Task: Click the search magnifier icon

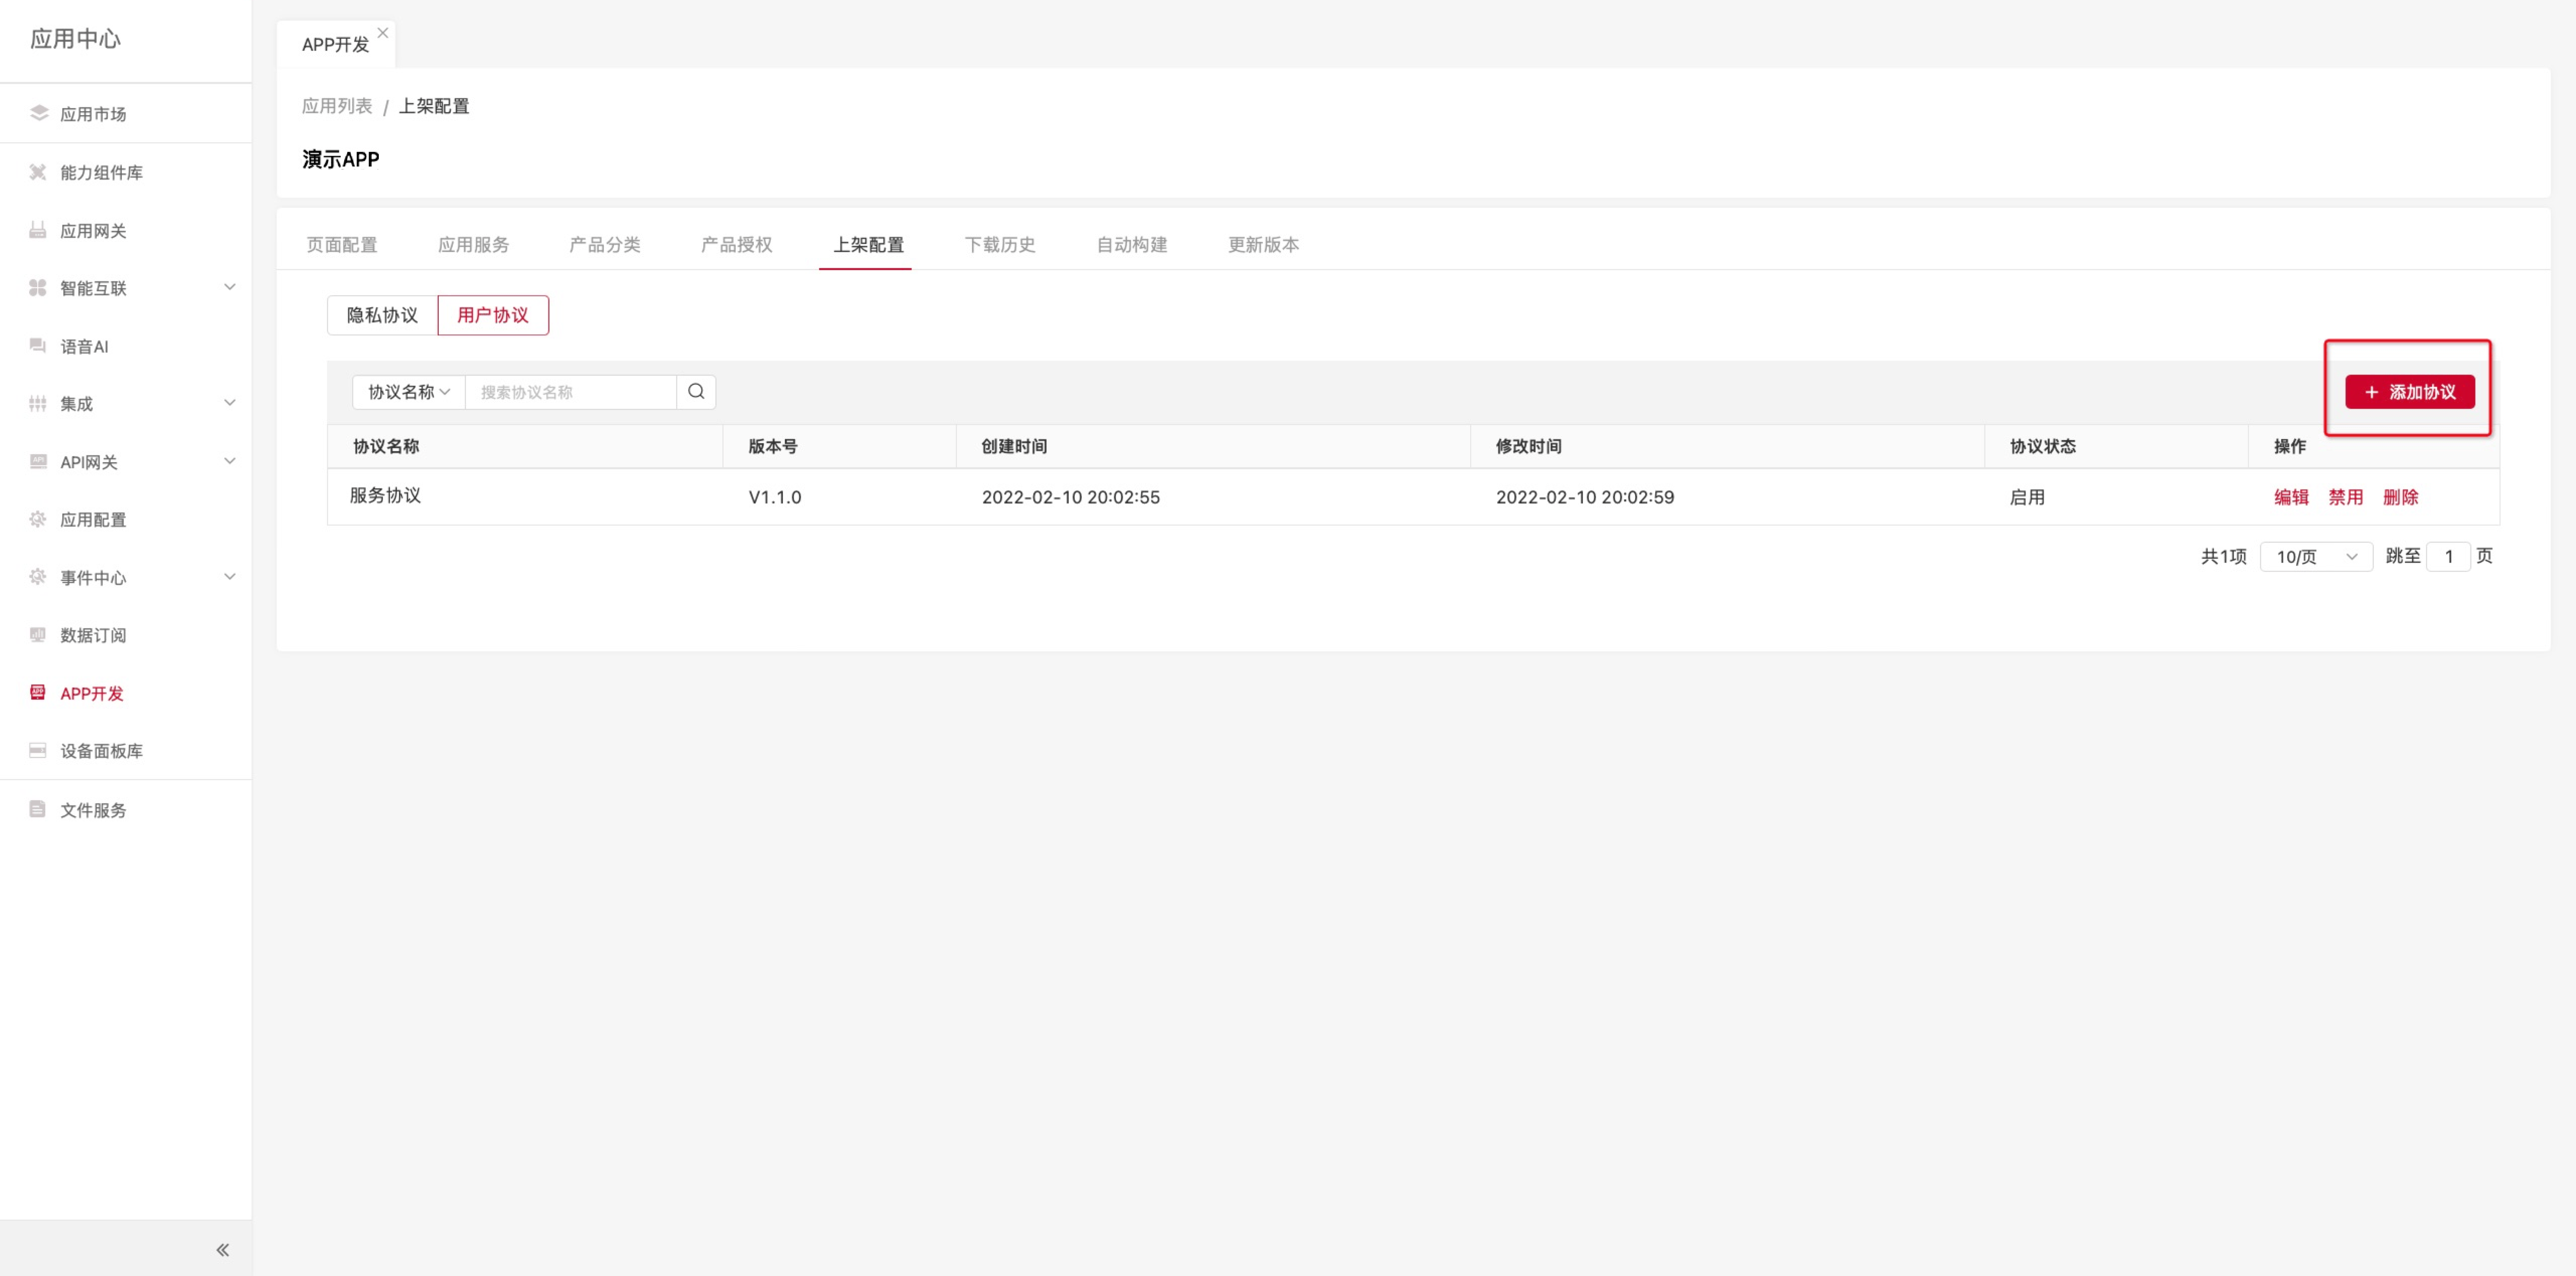Action: [696, 391]
